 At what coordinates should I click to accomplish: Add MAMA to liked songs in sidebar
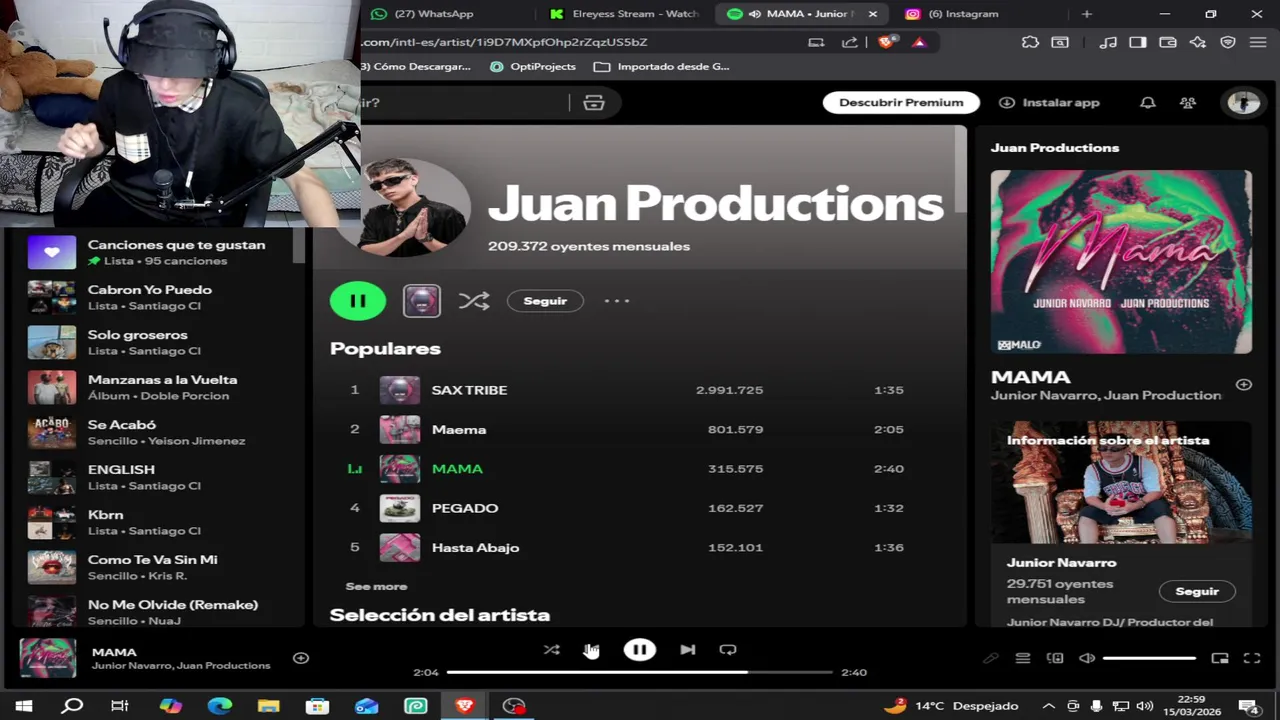pos(1244,385)
